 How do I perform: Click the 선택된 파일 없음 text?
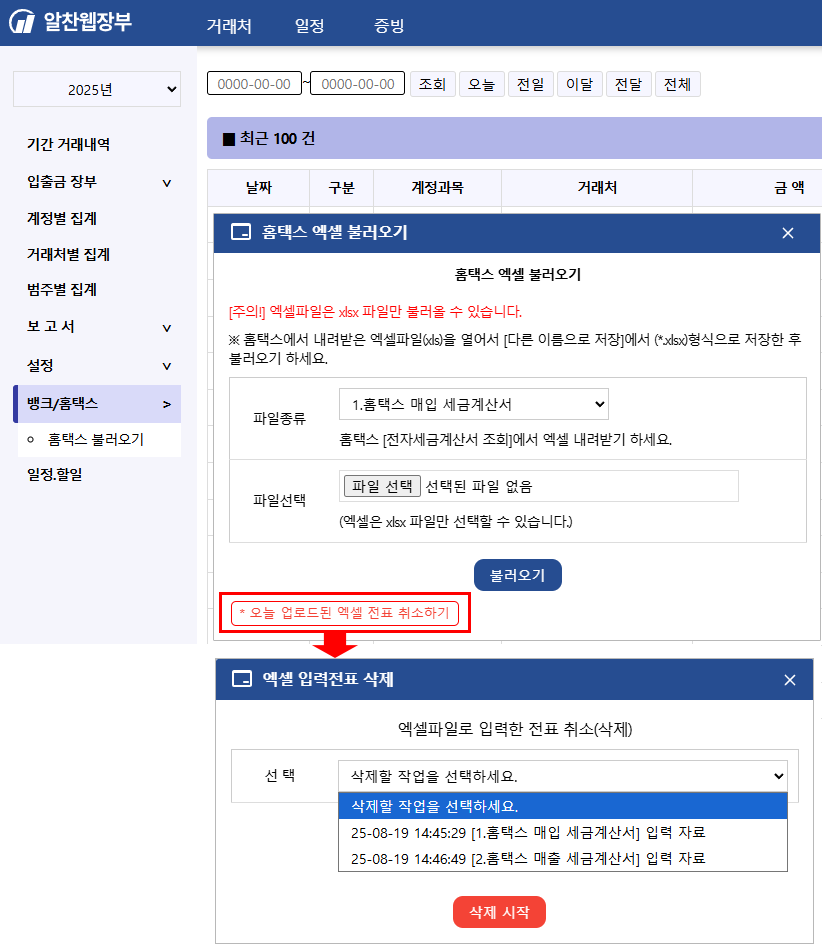(x=479, y=486)
